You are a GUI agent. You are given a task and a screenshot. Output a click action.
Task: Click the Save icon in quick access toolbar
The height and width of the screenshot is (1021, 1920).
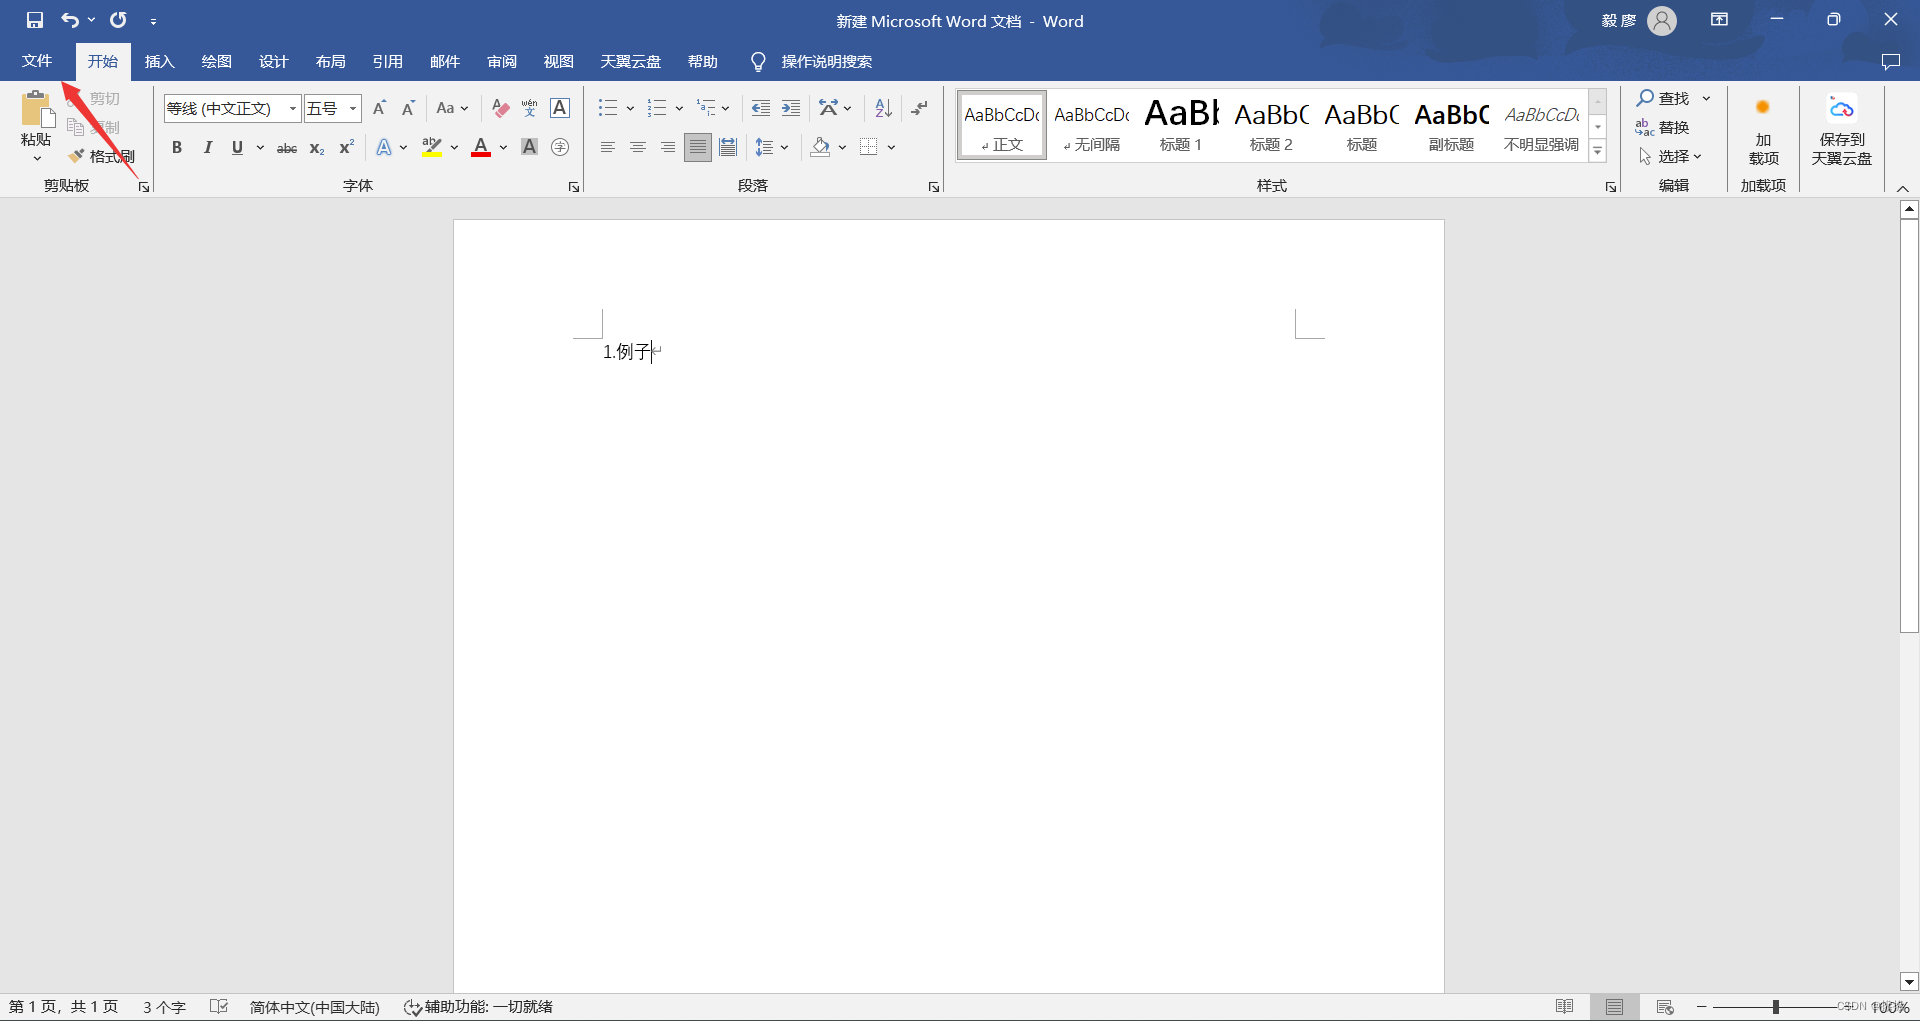(35, 20)
